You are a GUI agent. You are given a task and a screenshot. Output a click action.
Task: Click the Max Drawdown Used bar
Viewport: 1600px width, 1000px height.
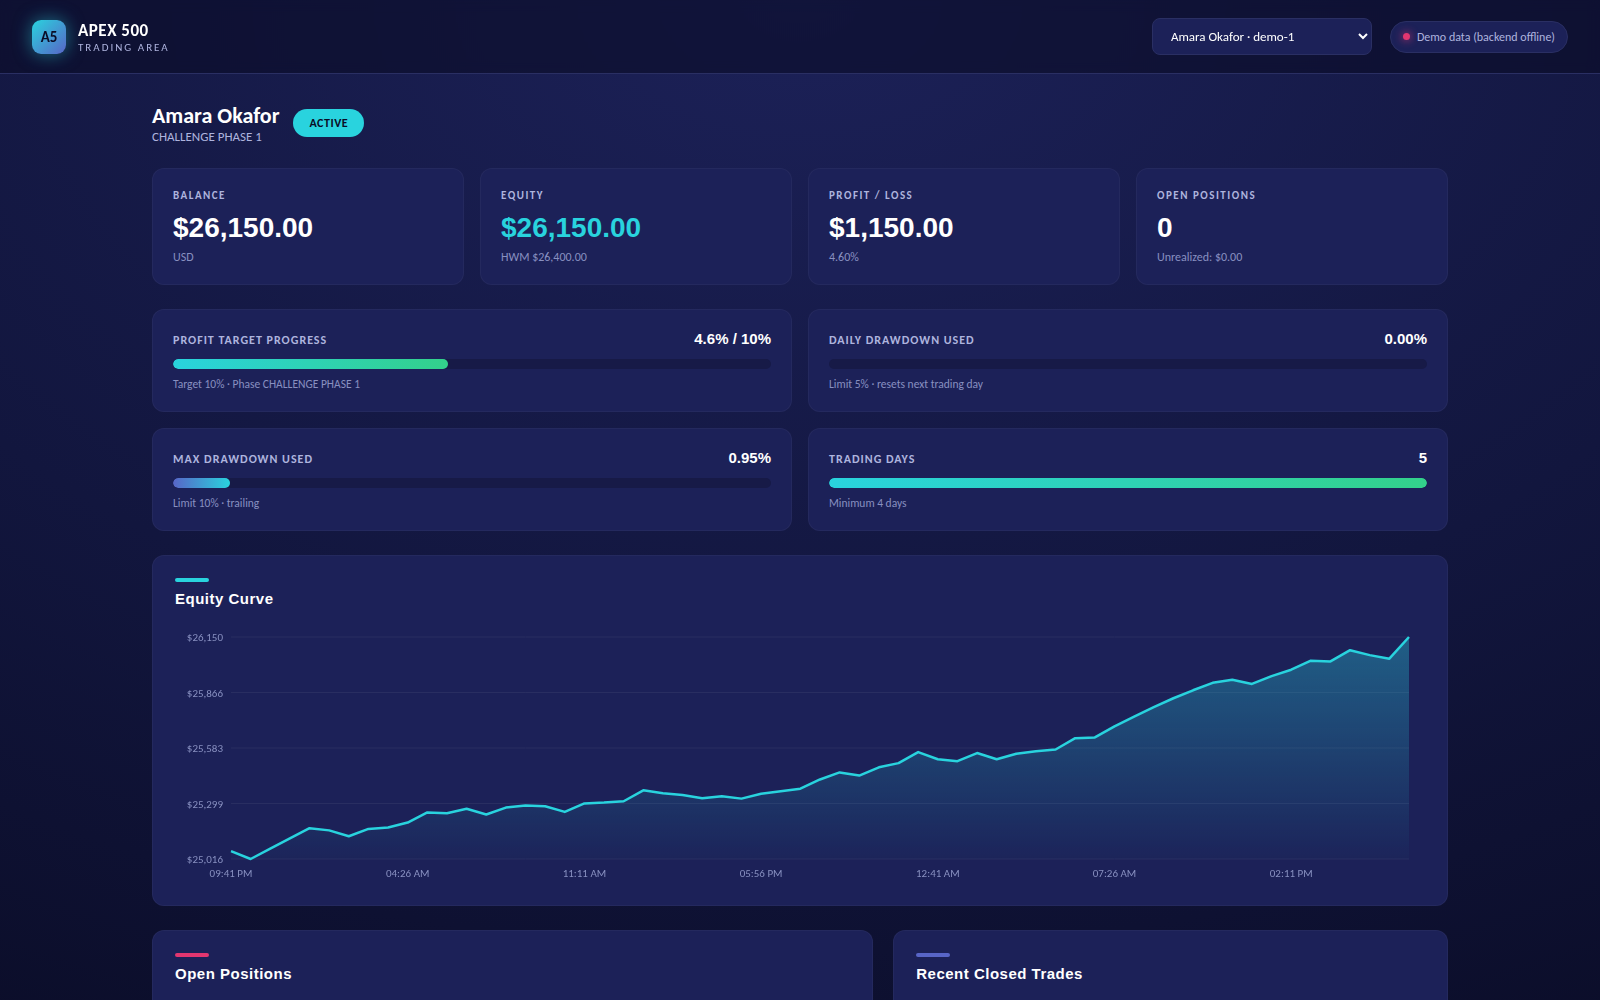click(x=472, y=483)
